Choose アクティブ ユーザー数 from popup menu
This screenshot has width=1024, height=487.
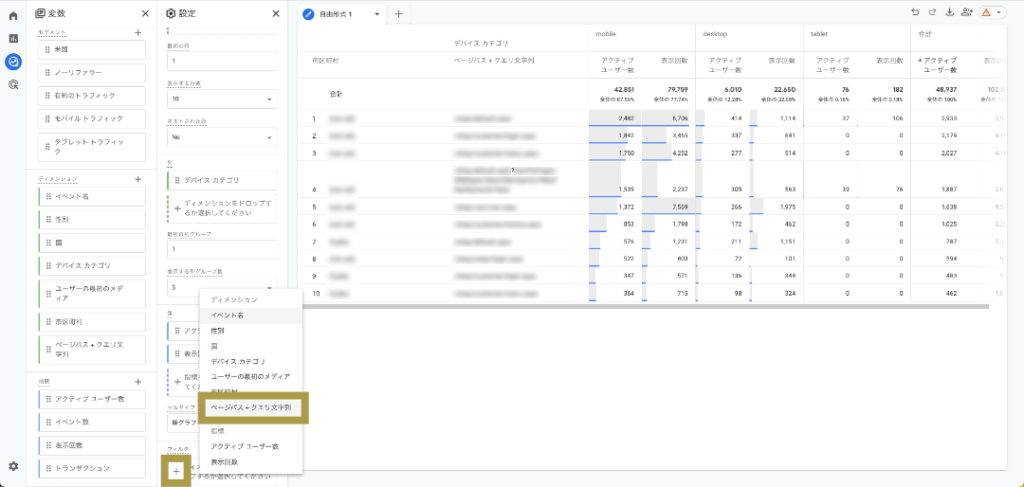pyautogui.click(x=250, y=447)
